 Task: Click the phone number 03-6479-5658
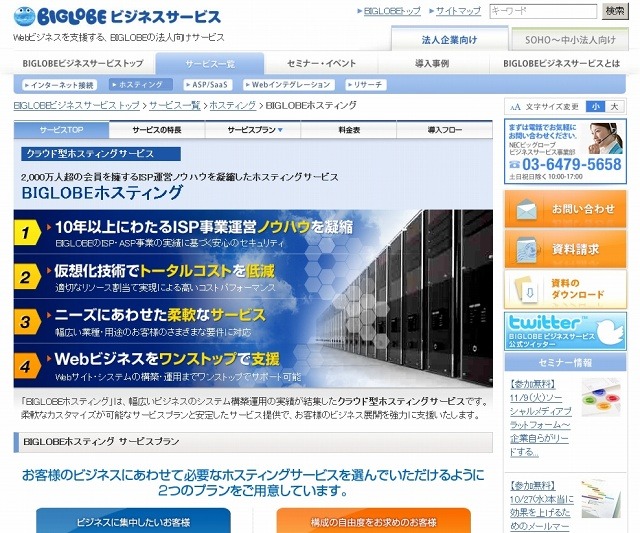571,164
